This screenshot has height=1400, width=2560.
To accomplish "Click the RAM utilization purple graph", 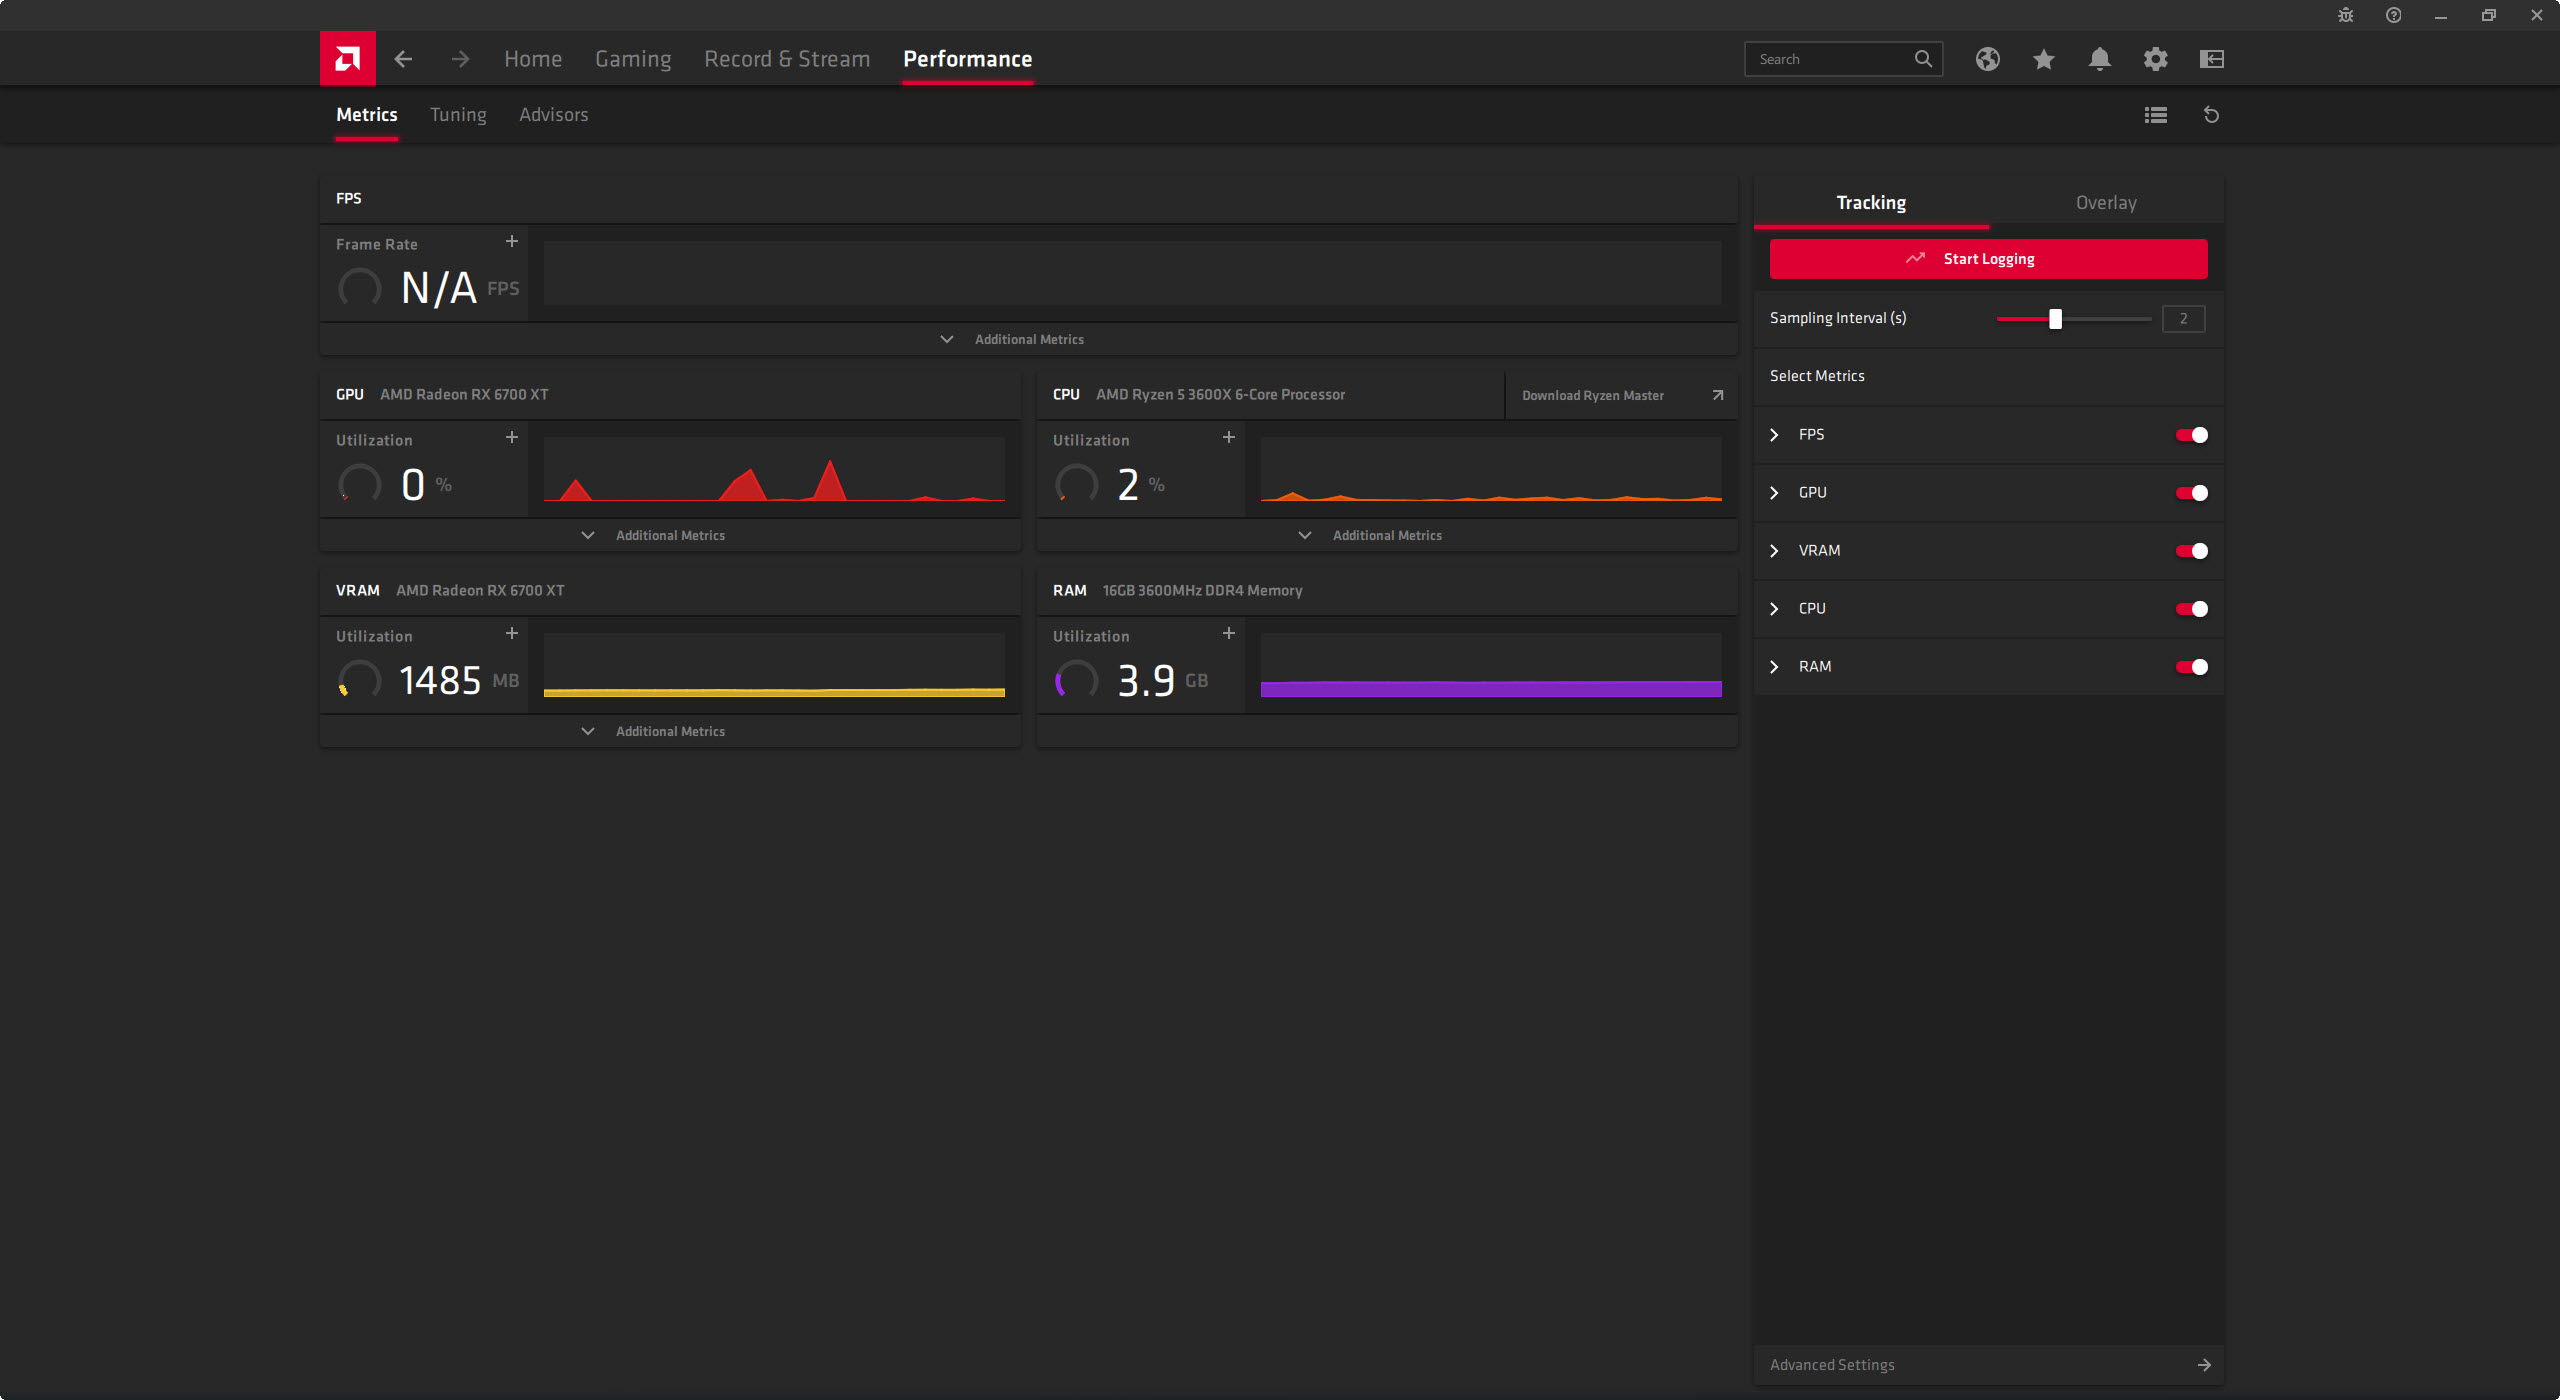I will pyautogui.click(x=1491, y=665).
